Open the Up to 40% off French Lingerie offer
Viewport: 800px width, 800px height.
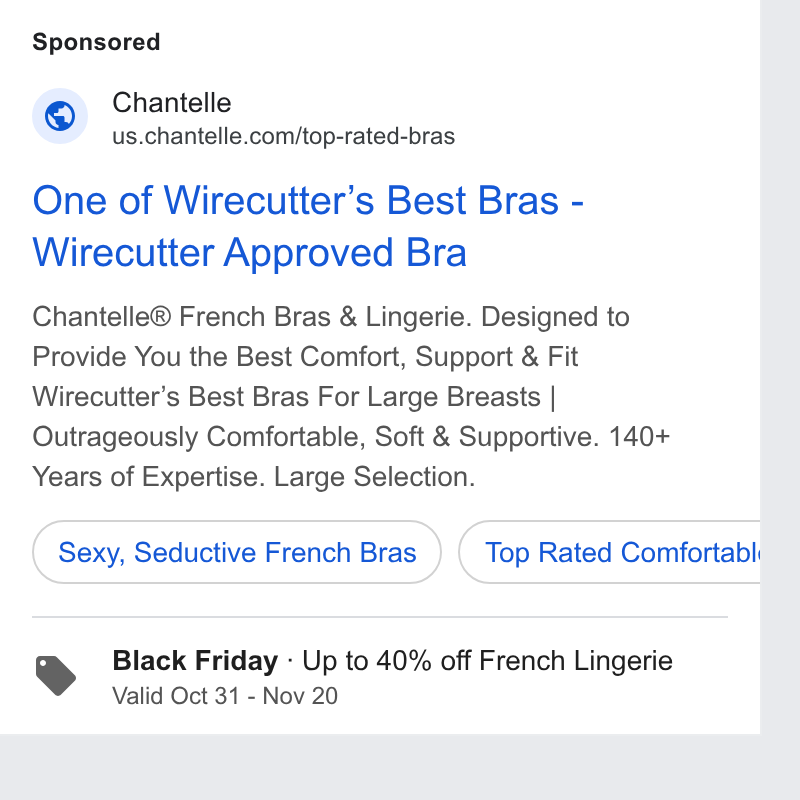coord(487,661)
